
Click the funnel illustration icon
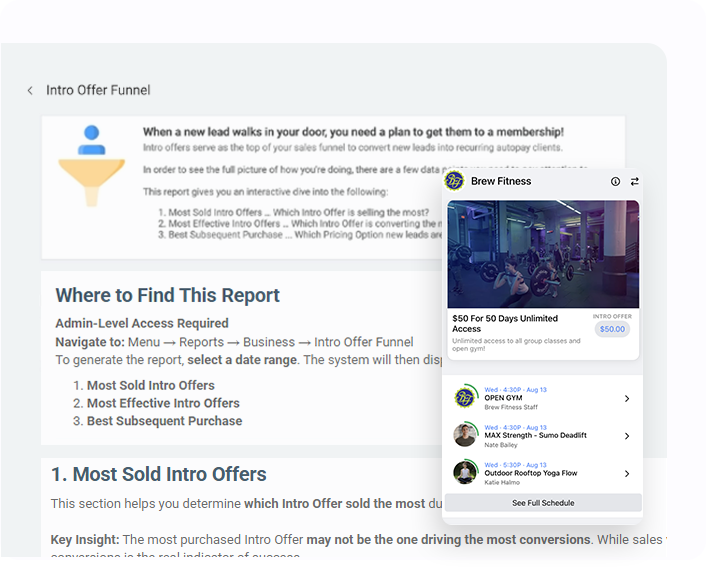click(91, 166)
